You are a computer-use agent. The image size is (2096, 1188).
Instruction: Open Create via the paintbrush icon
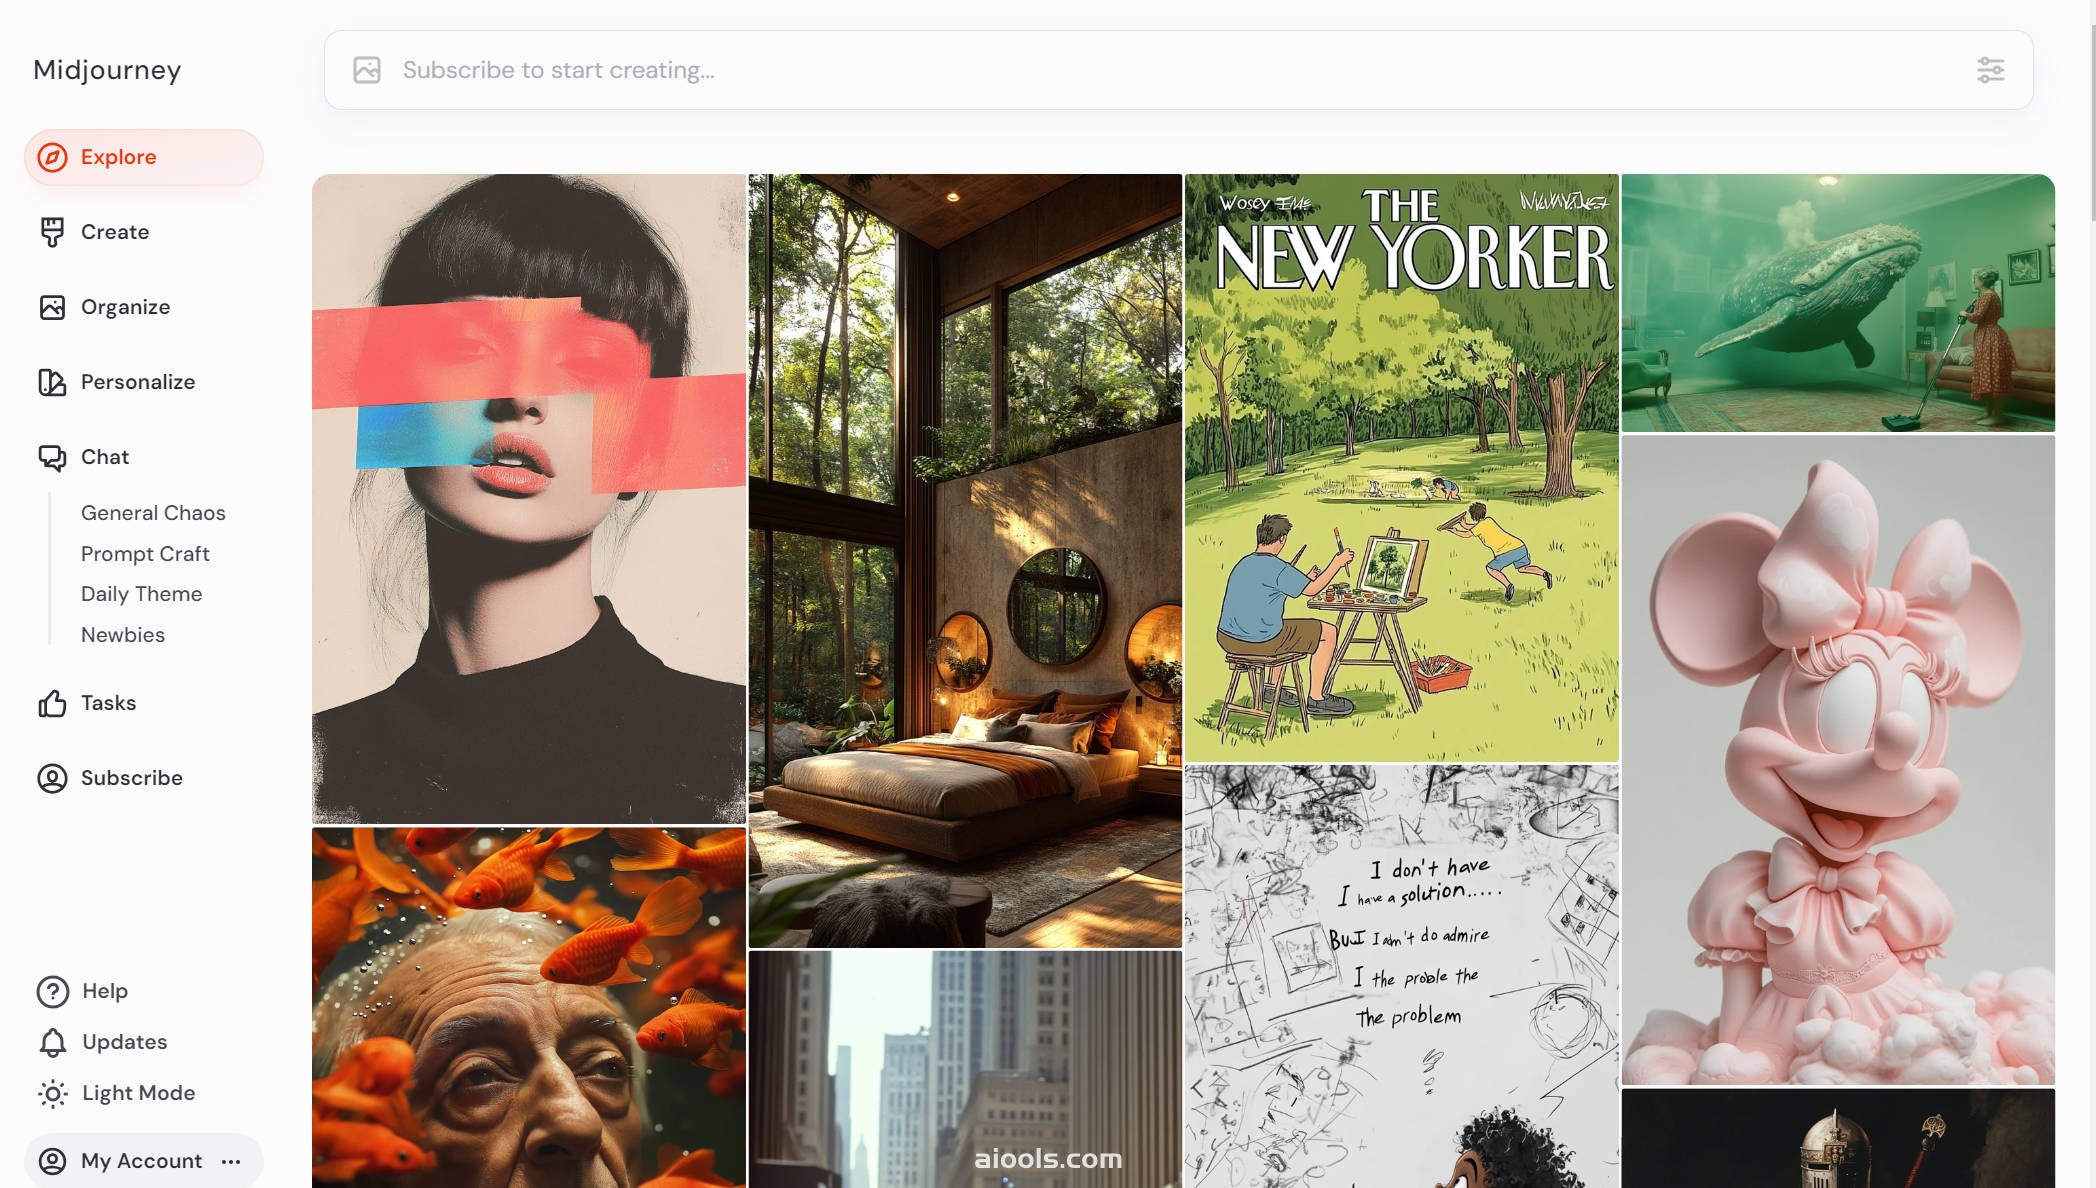pos(52,232)
